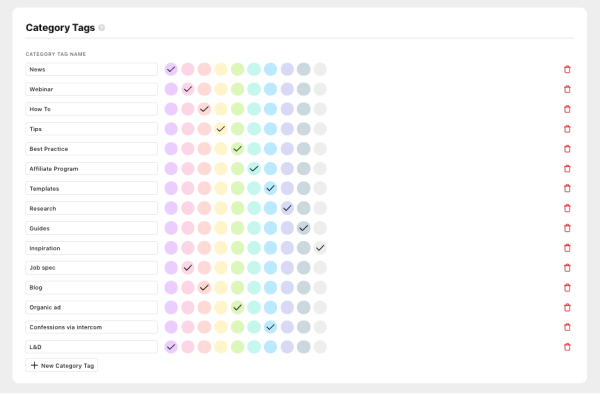This screenshot has height=394, width=600.
Task: Edit the Affiliate Program tag name field
Action: [91, 169]
